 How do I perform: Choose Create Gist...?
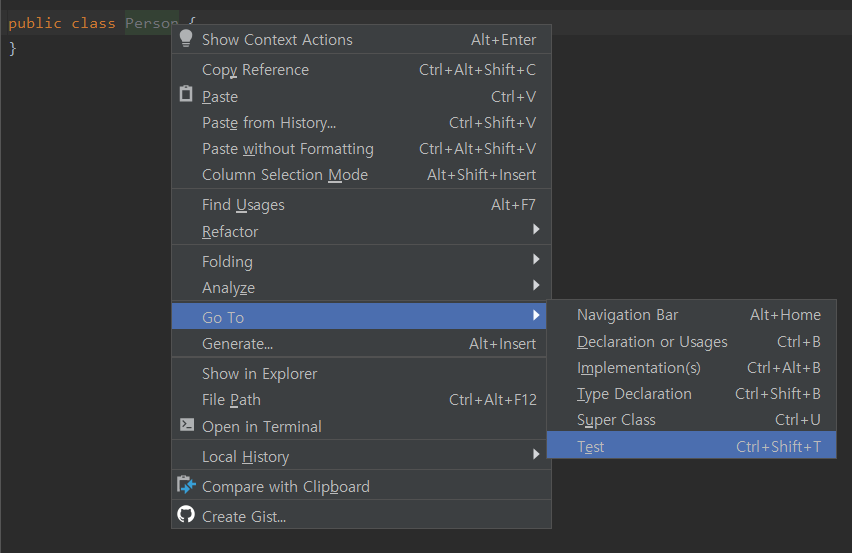tap(361, 516)
